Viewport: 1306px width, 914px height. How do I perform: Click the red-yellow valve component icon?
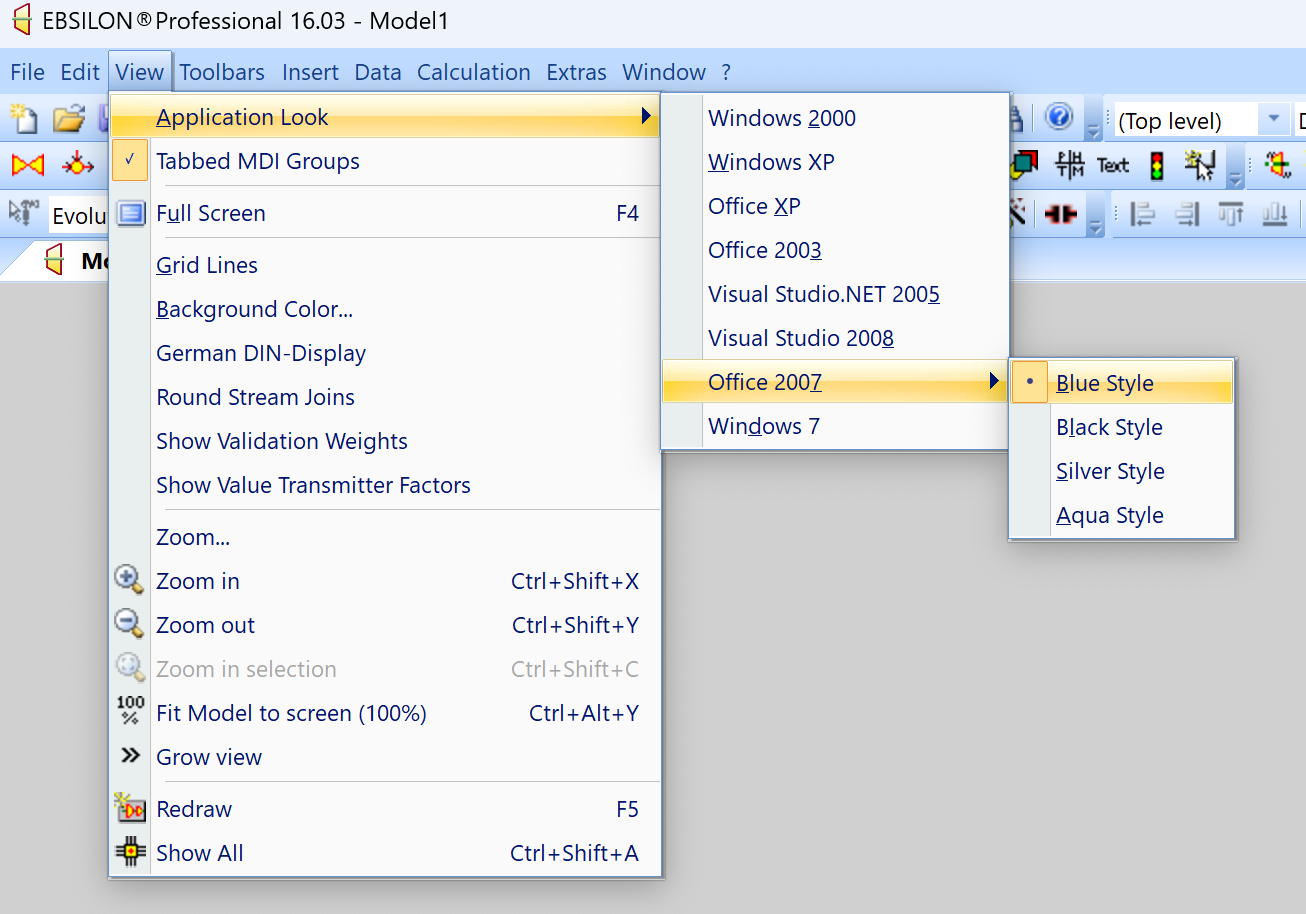click(28, 165)
